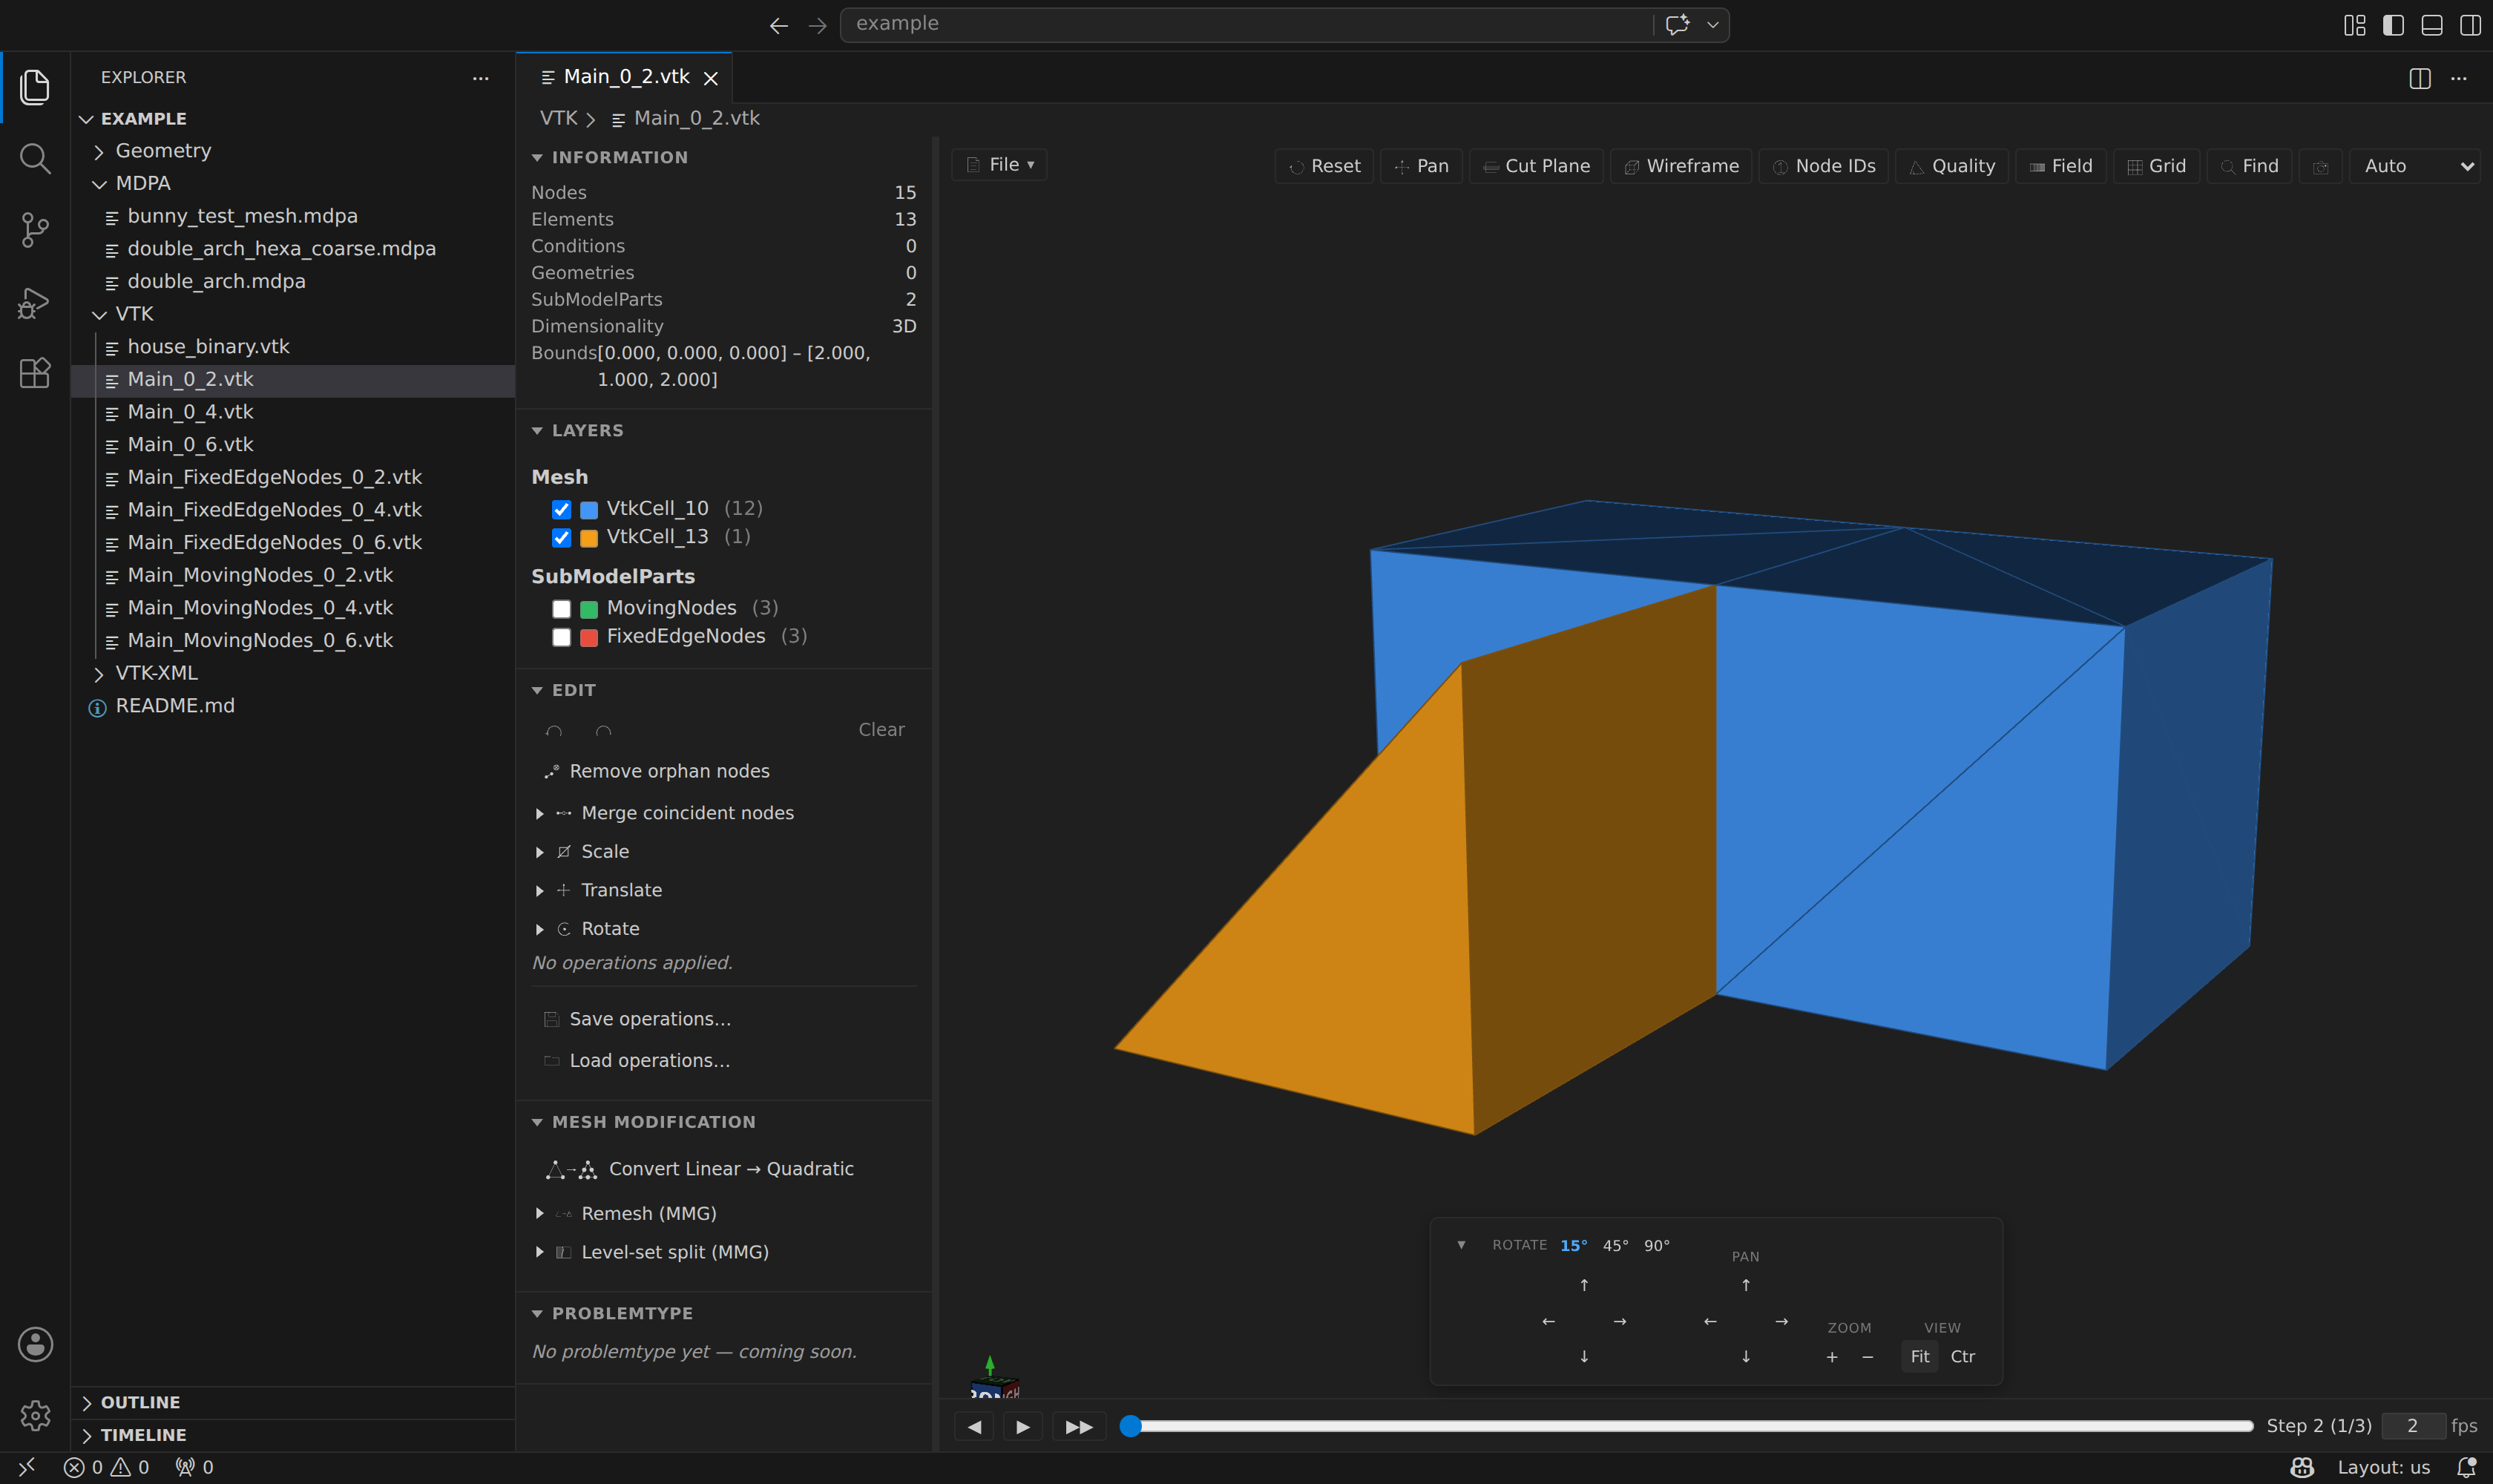2493x1484 pixels.
Task: Open the Explorer view in activity bar
Action: pos(35,87)
